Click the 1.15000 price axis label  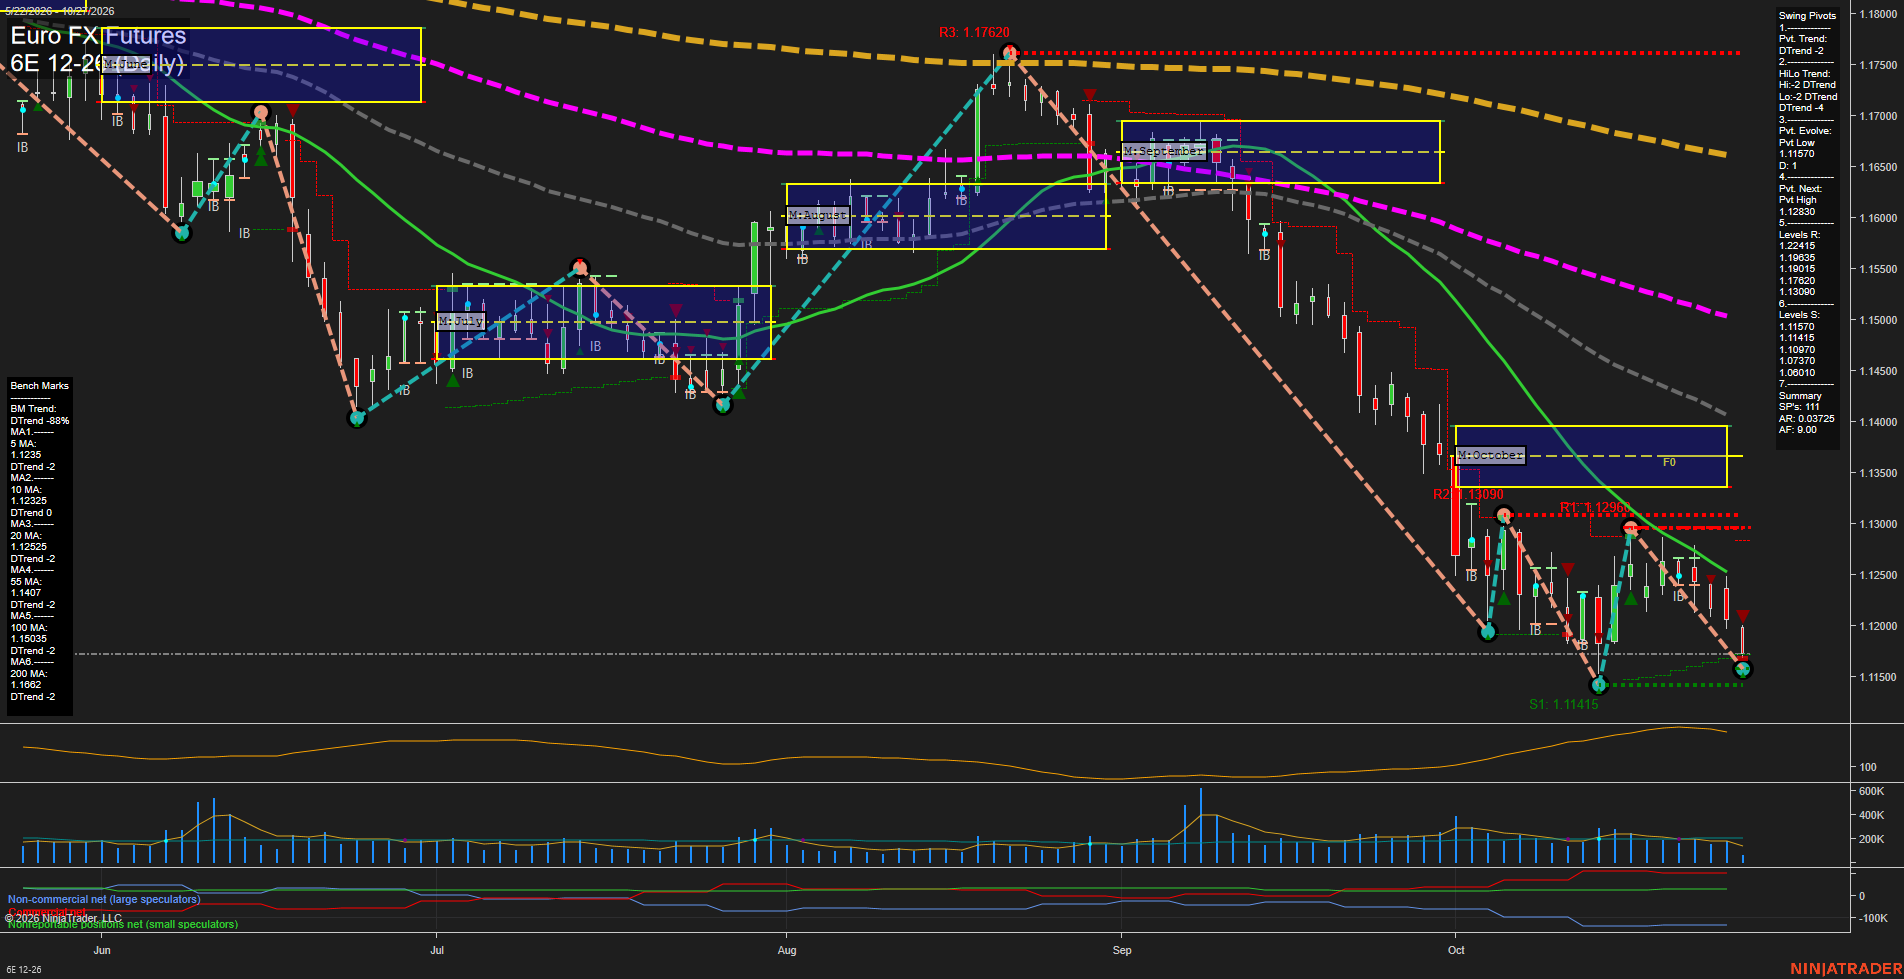(1878, 320)
